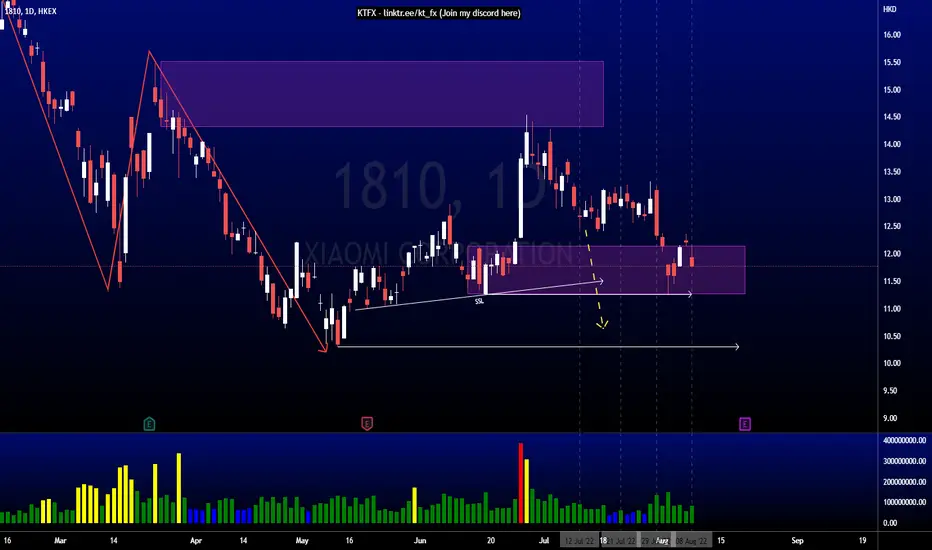Screen dimensions: 932x550
Task: Click the 1810, 1D, HKEX symbol legend
Action: [30, 11]
